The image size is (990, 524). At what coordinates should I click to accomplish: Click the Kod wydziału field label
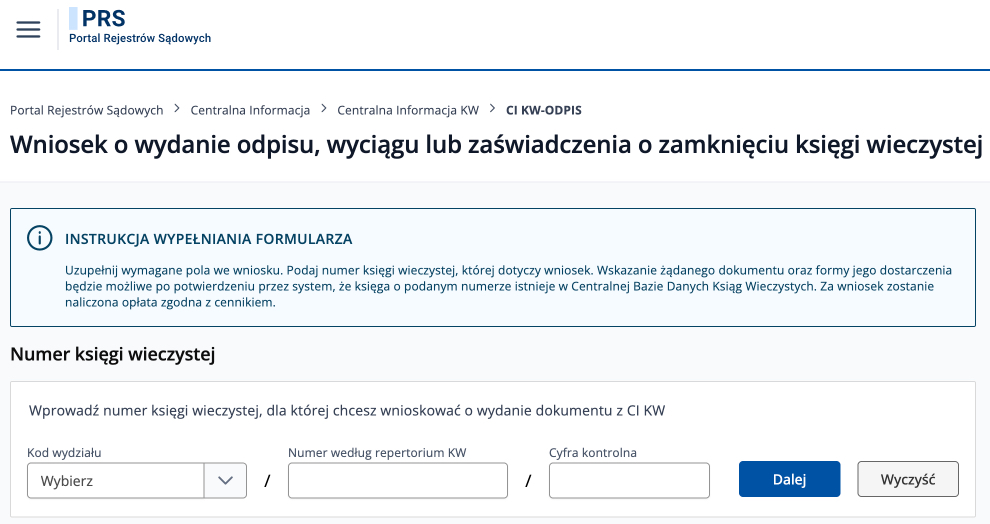coord(64,453)
